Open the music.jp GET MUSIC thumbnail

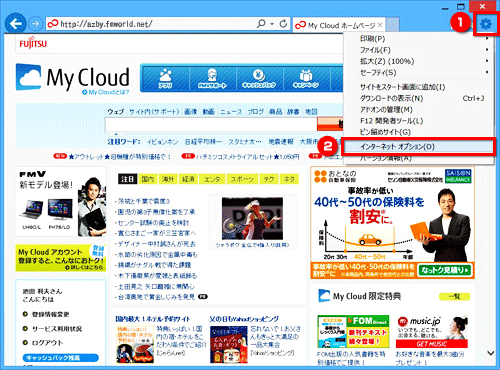pyautogui.click(x=432, y=332)
